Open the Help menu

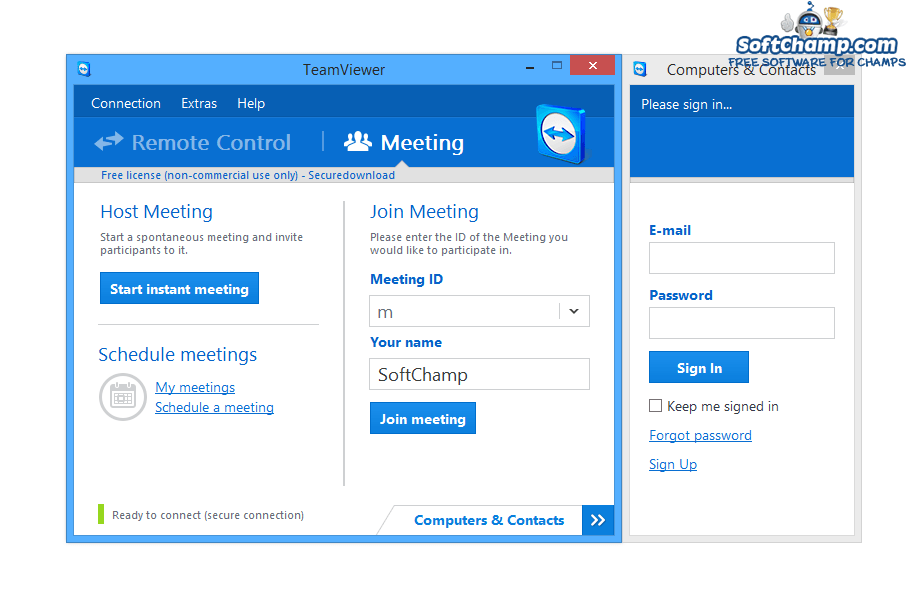251,103
